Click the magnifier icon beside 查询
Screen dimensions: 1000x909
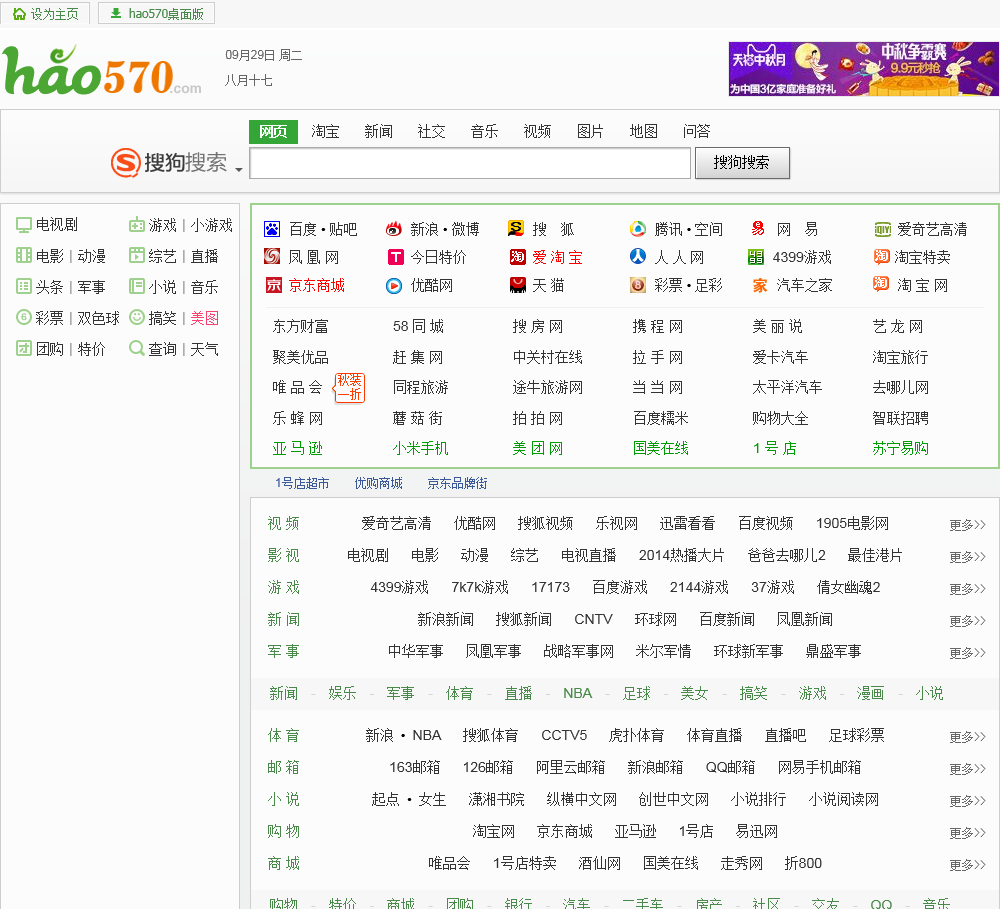pyautogui.click(x=136, y=348)
